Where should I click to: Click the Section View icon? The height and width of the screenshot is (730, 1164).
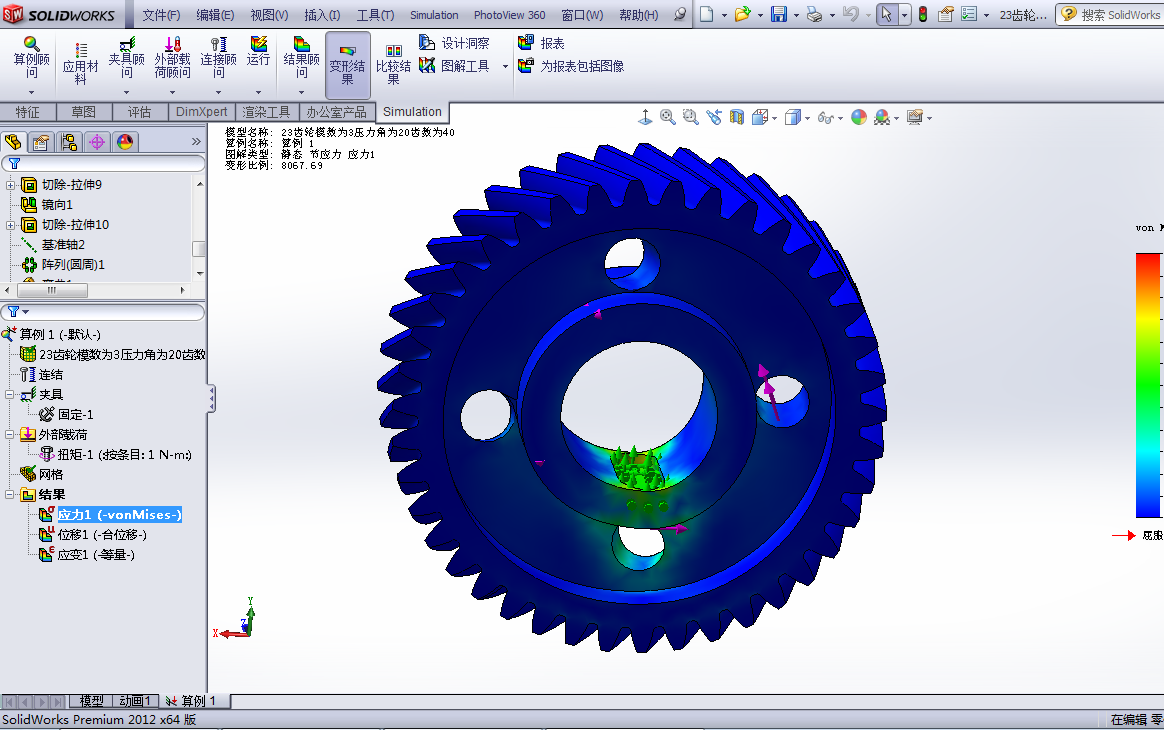(x=736, y=117)
